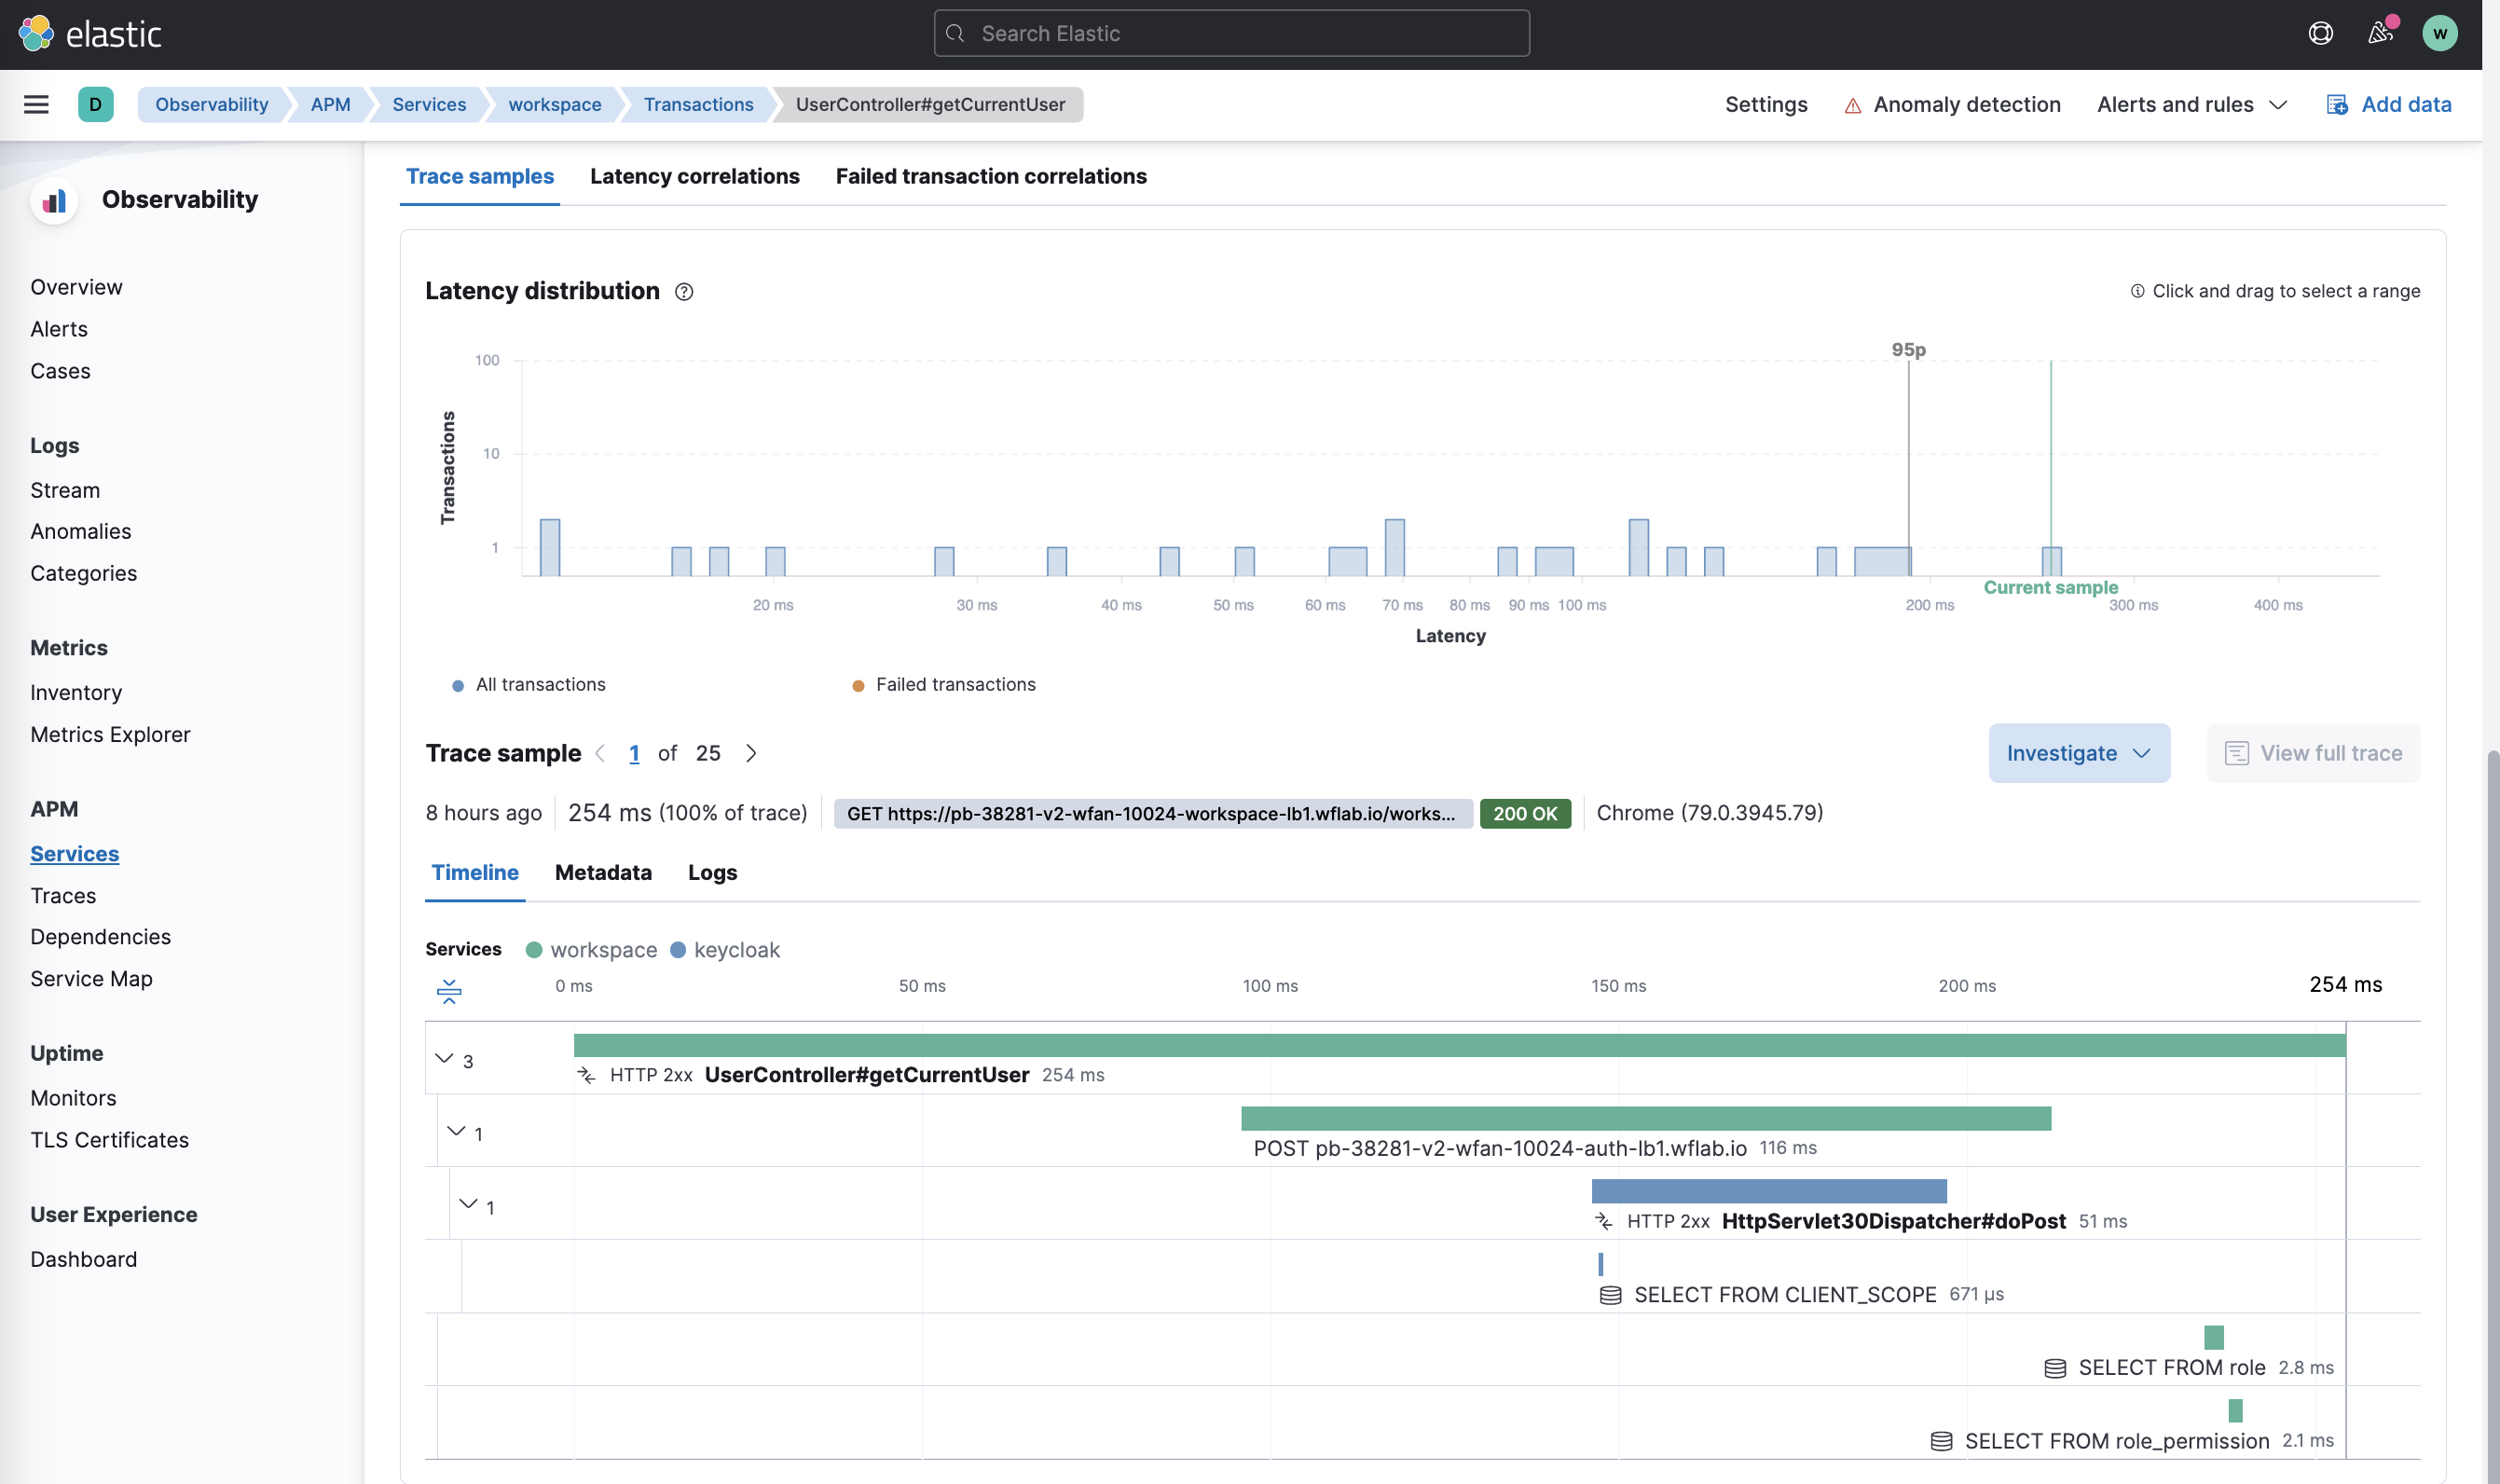
Task: Click the Add data icon
Action: 2337,105
